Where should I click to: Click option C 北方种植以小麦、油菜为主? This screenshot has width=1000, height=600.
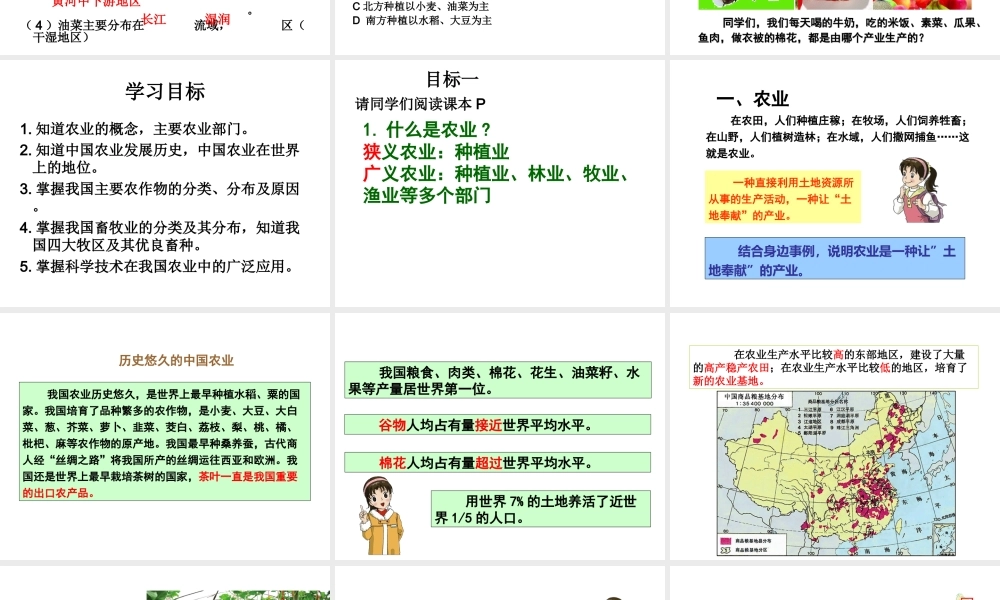[x=421, y=6]
